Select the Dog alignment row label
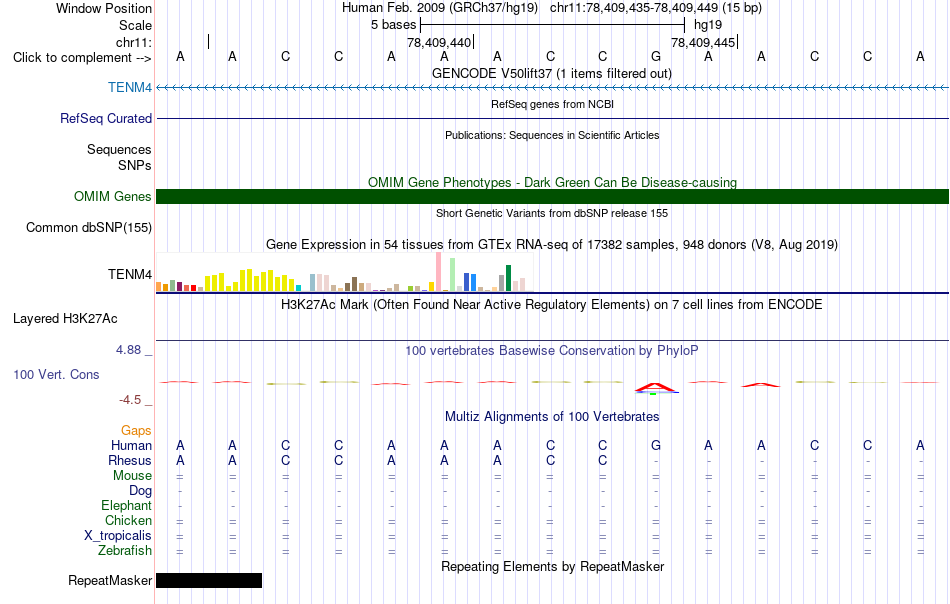The height and width of the screenshot is (604, 950). tap(140, 491)
